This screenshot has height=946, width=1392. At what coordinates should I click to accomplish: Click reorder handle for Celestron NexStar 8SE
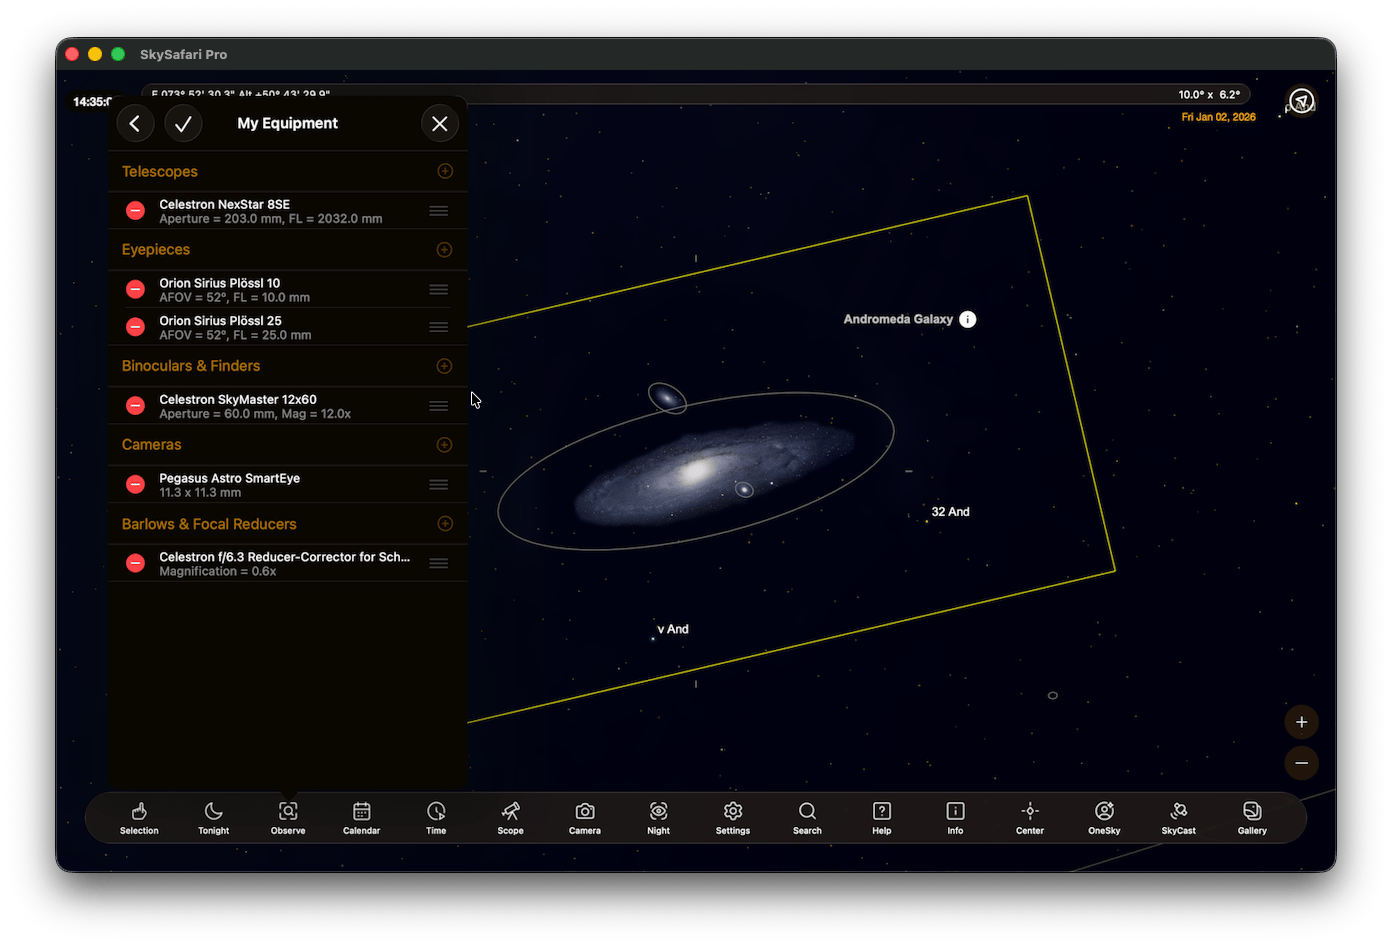coord(438,211)
